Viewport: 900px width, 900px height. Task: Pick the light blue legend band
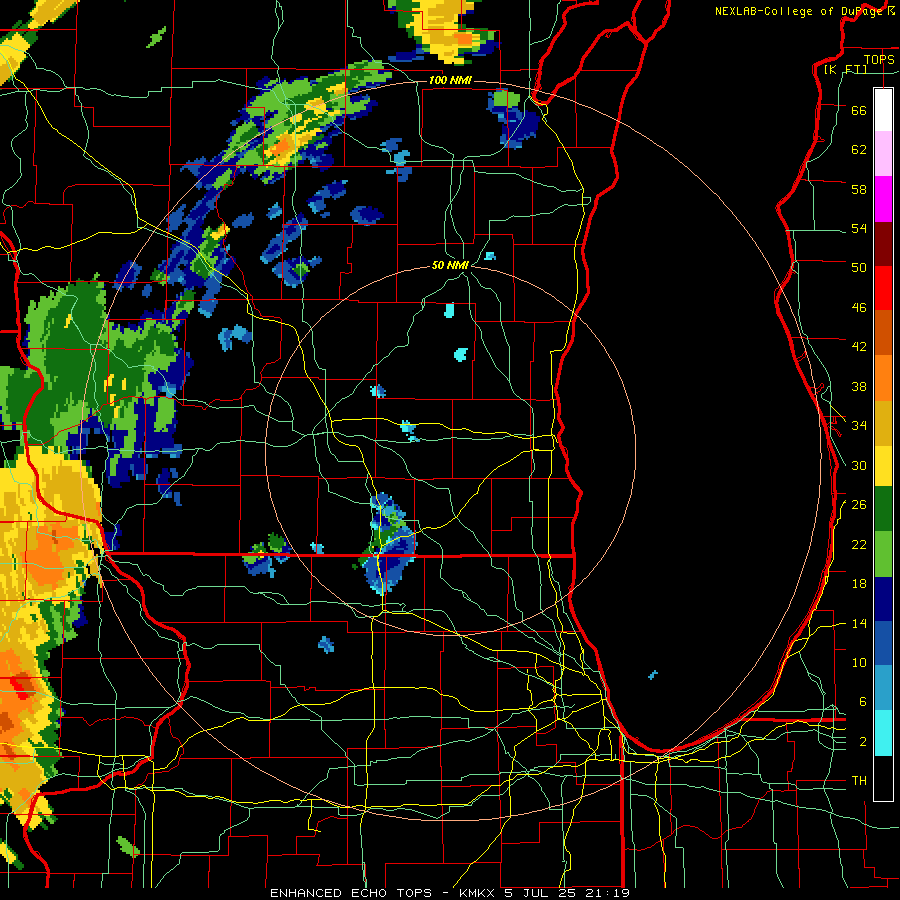(x=883, y=688)
